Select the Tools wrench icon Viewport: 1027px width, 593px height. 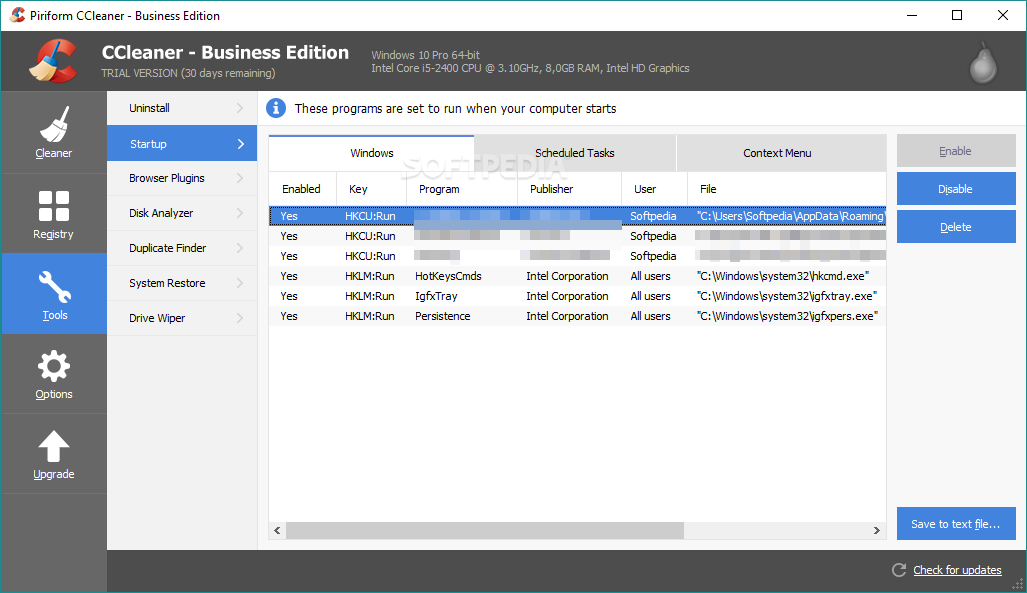click(54, 287)
